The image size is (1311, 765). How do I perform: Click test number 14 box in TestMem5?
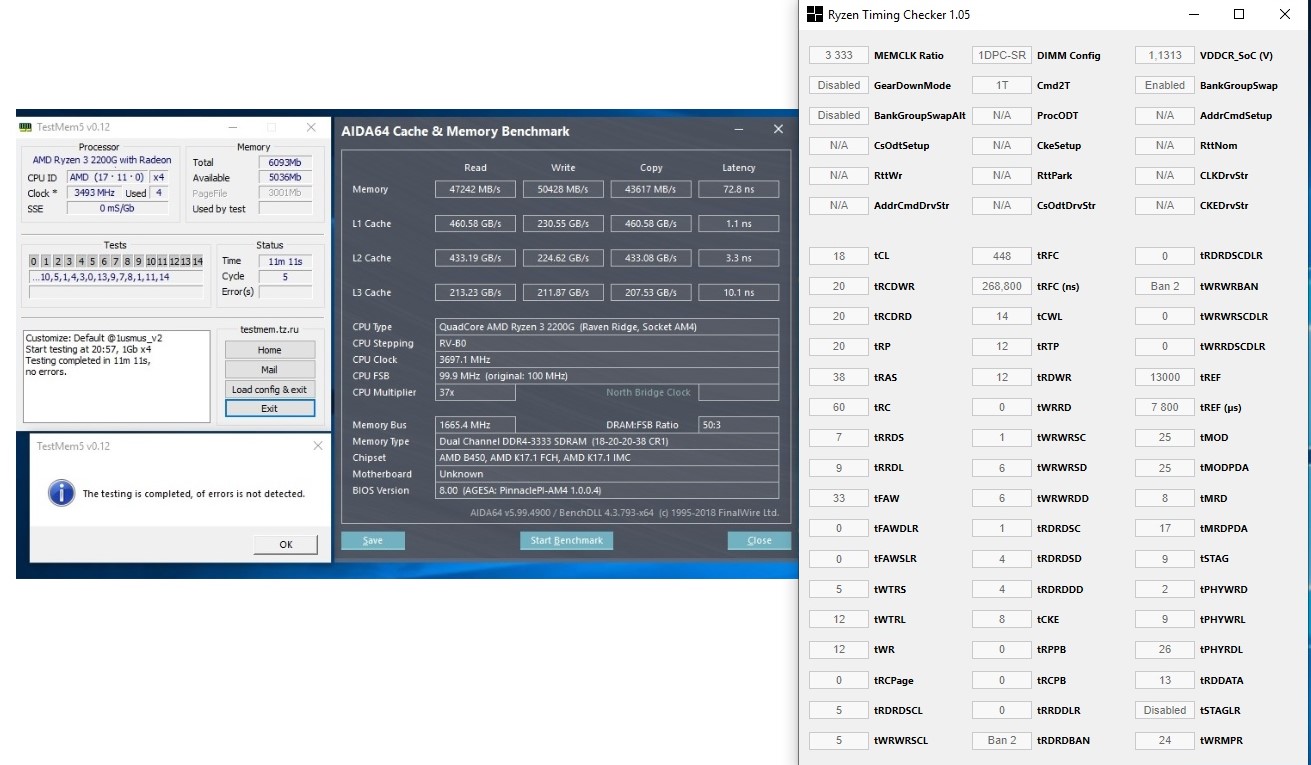pyautogui.click(x=197, y=261)
